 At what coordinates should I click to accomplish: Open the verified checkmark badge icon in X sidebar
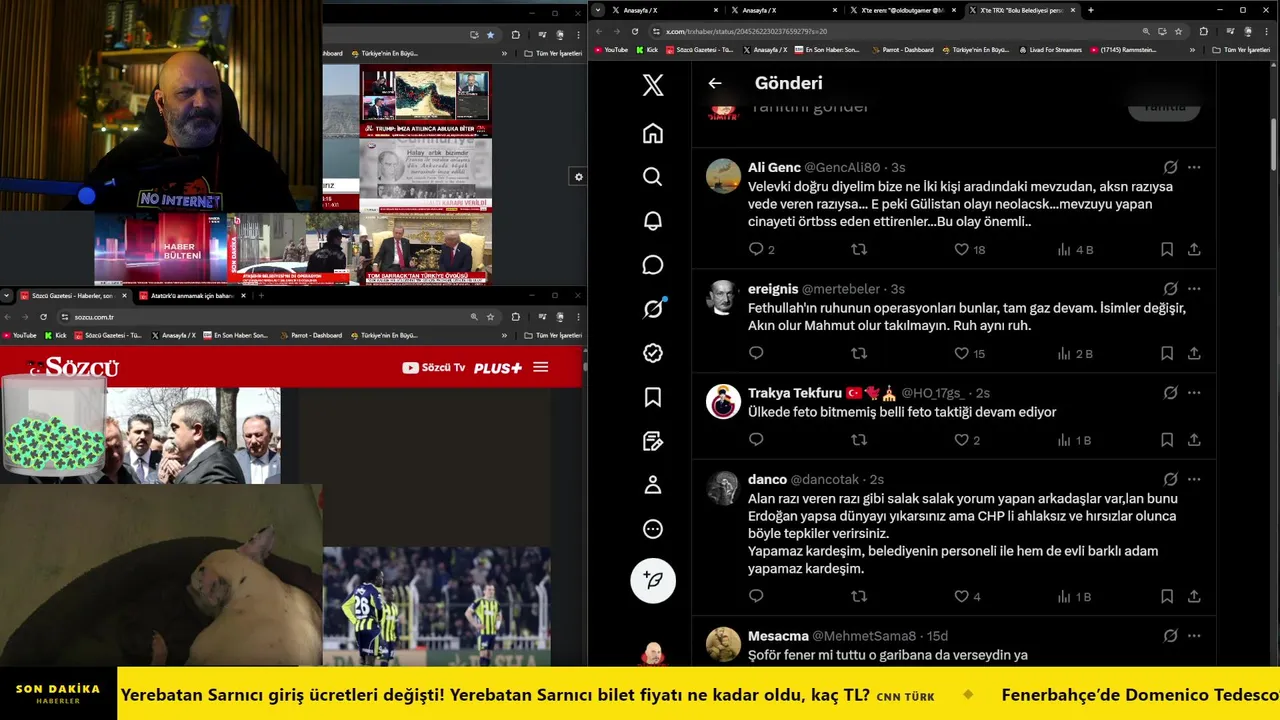[x=653, y=353]
